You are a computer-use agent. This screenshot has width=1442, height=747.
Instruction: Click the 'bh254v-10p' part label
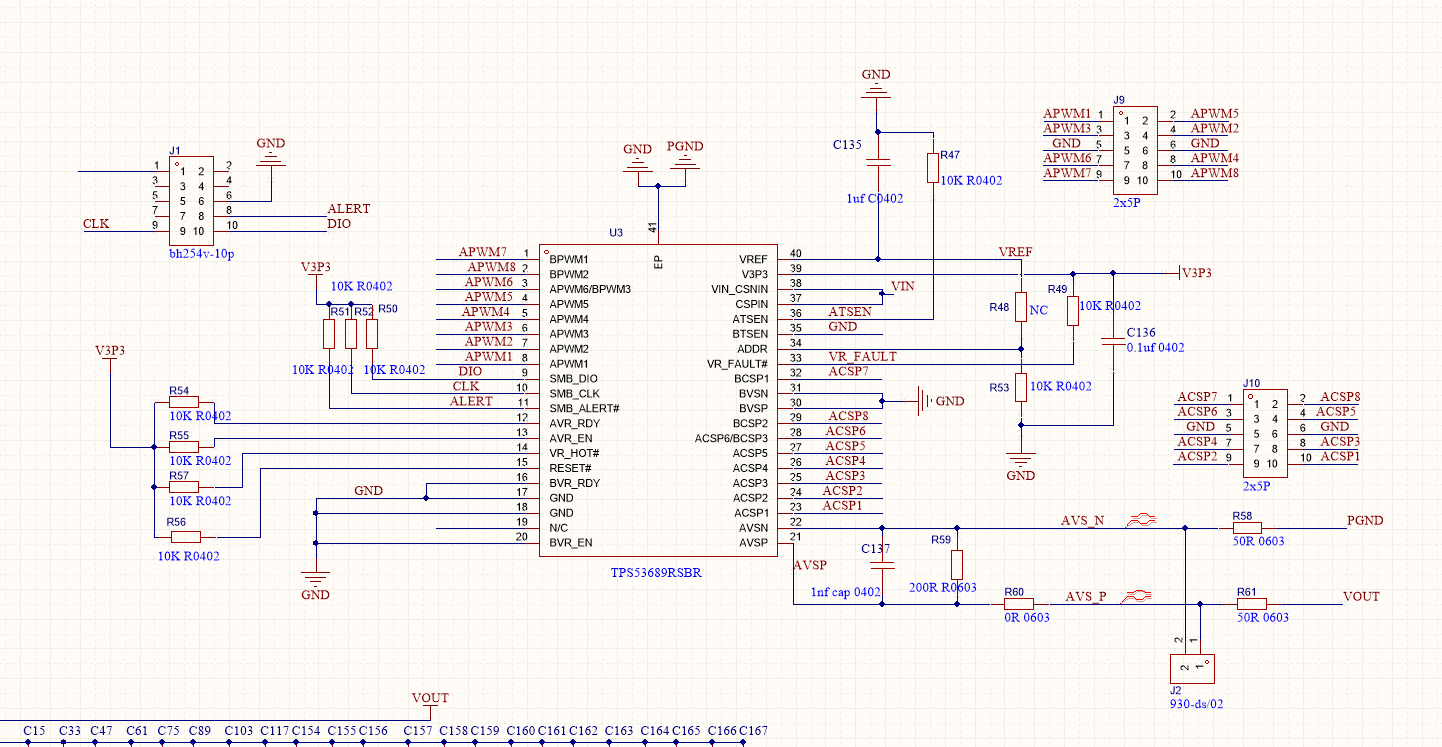click(x=201, y=255)
